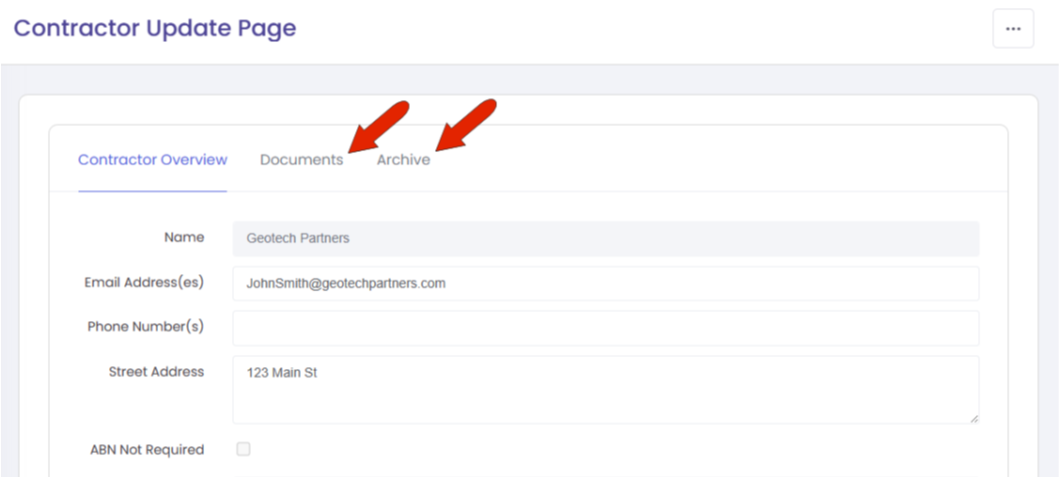Focus the Email Address(es) input field
This screenshot has height=477, width=1061.
(x=606, y=283)
